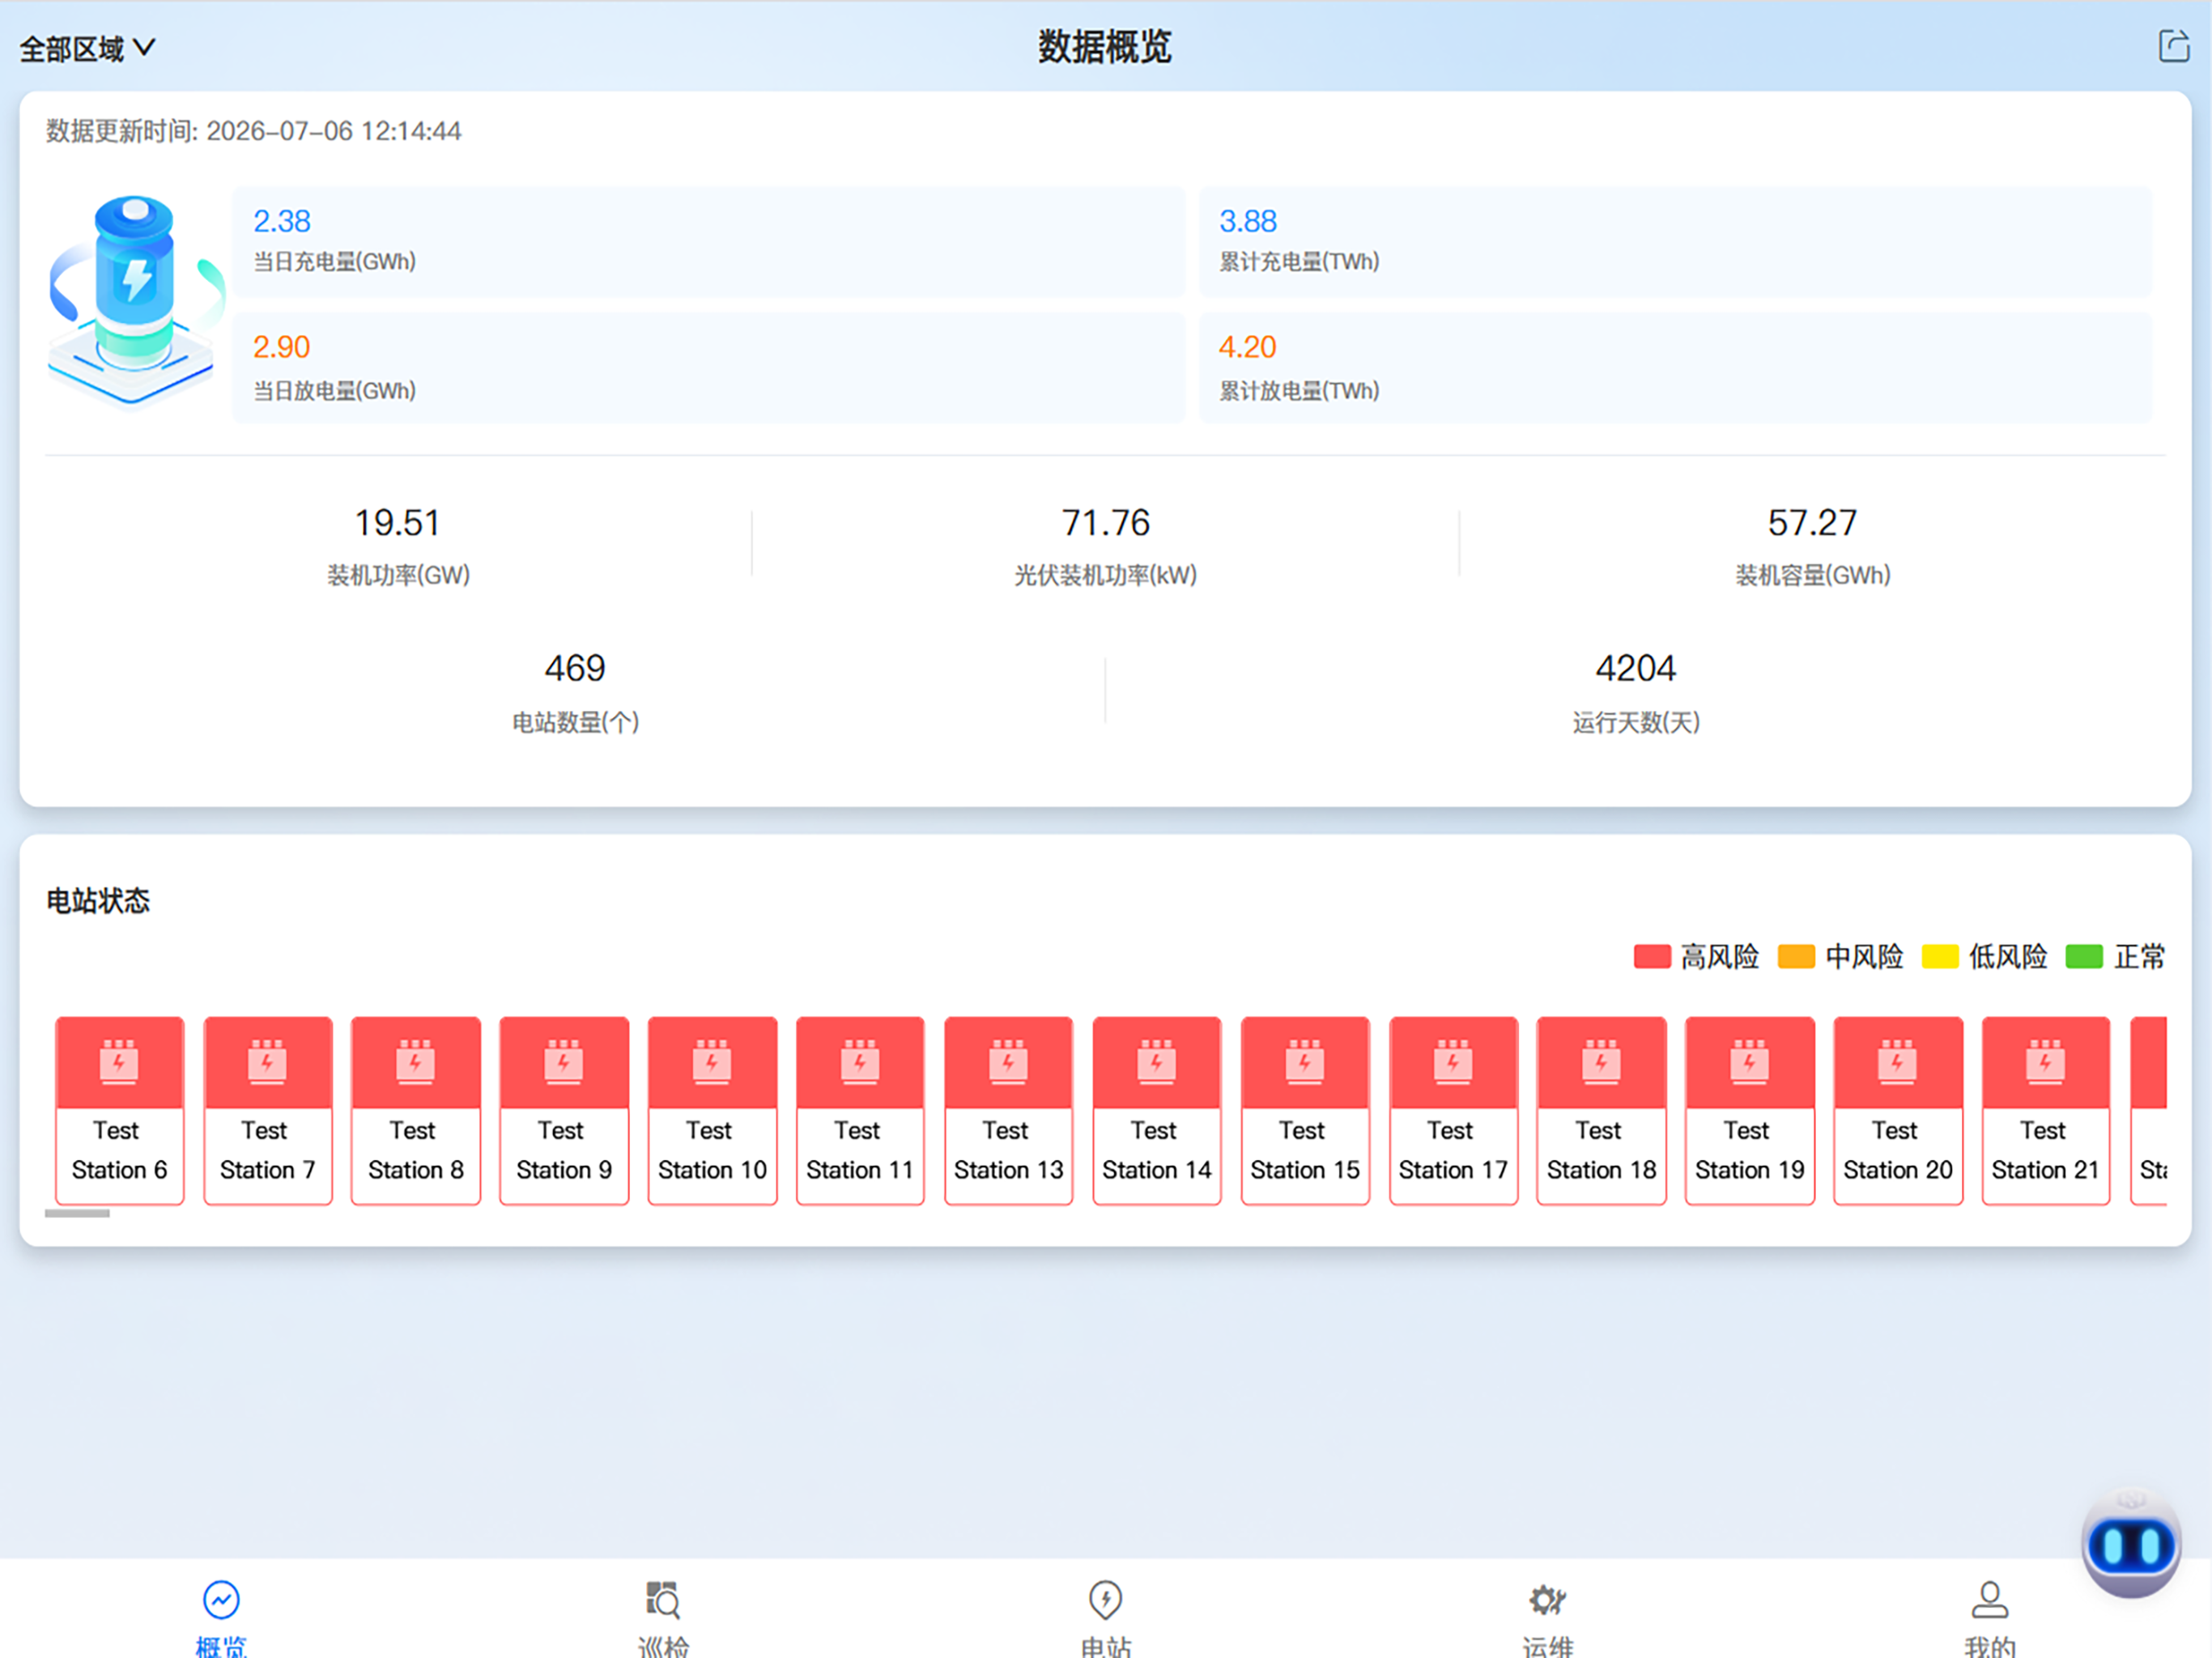Open the Test Station 6 card
This screenshot has height=1658, width=2212.
point(120,1110)
